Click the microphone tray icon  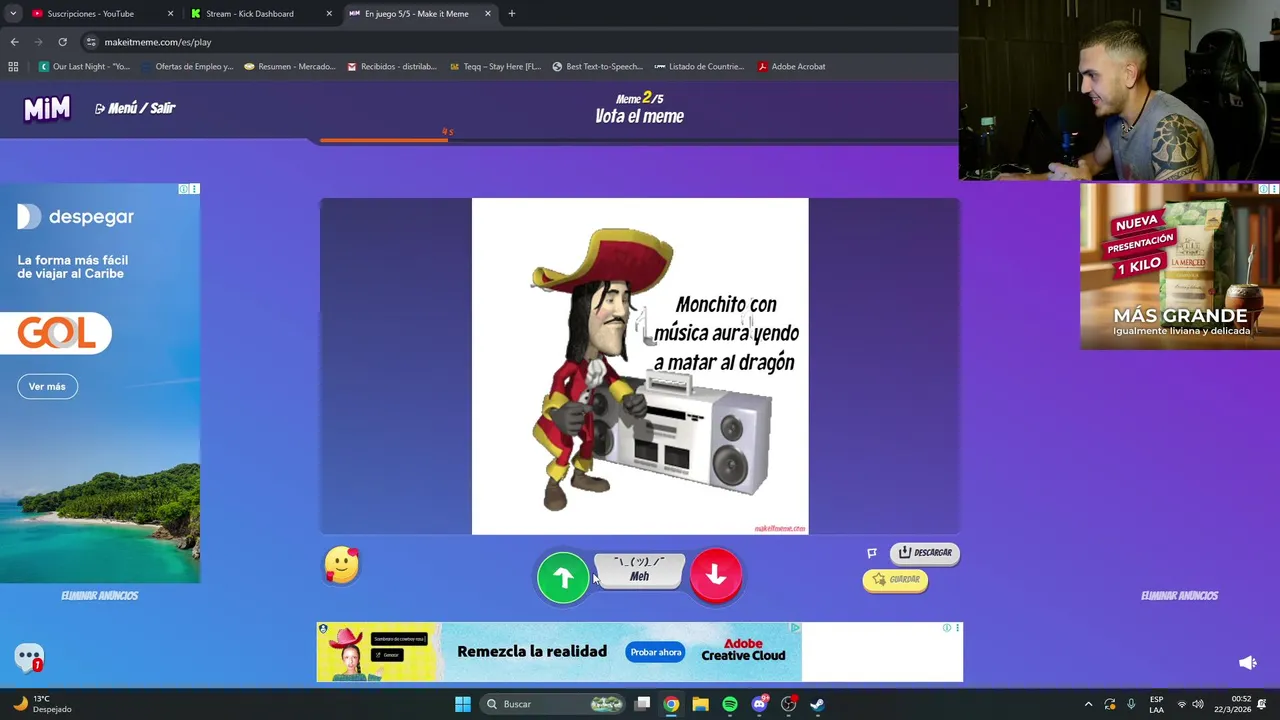pos(1131,704)
